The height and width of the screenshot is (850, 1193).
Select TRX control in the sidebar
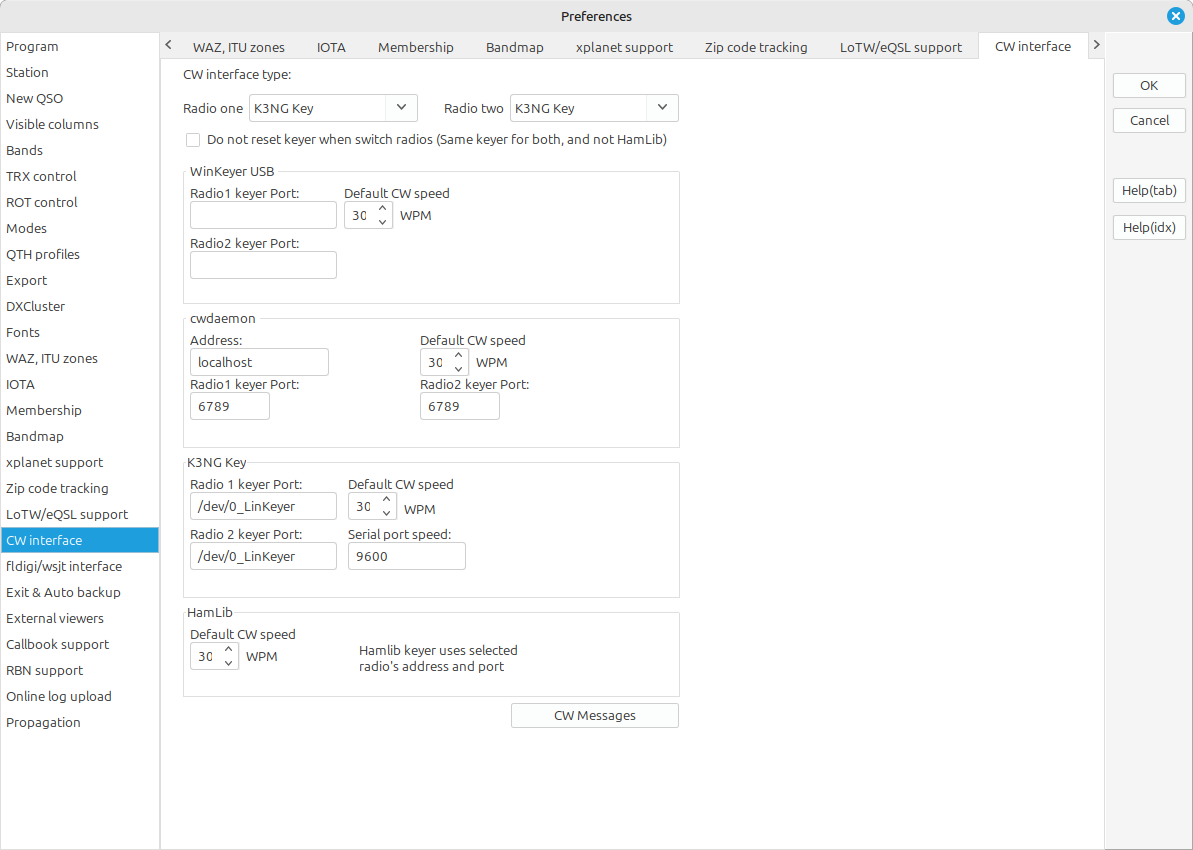(x=41, y=176)
